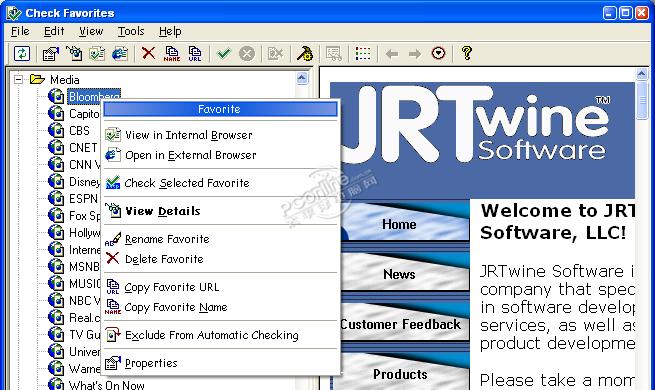Click the gray stop-check toolbar icon
Viewport: 655px width, 390px height.
pyautogui.click(x=247, y=53)
